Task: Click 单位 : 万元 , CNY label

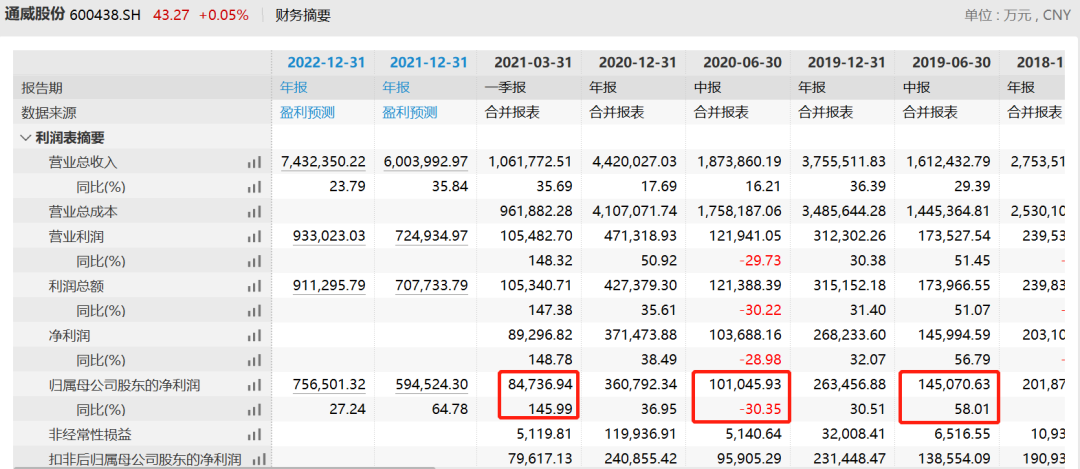Action: pos(1017,16)
